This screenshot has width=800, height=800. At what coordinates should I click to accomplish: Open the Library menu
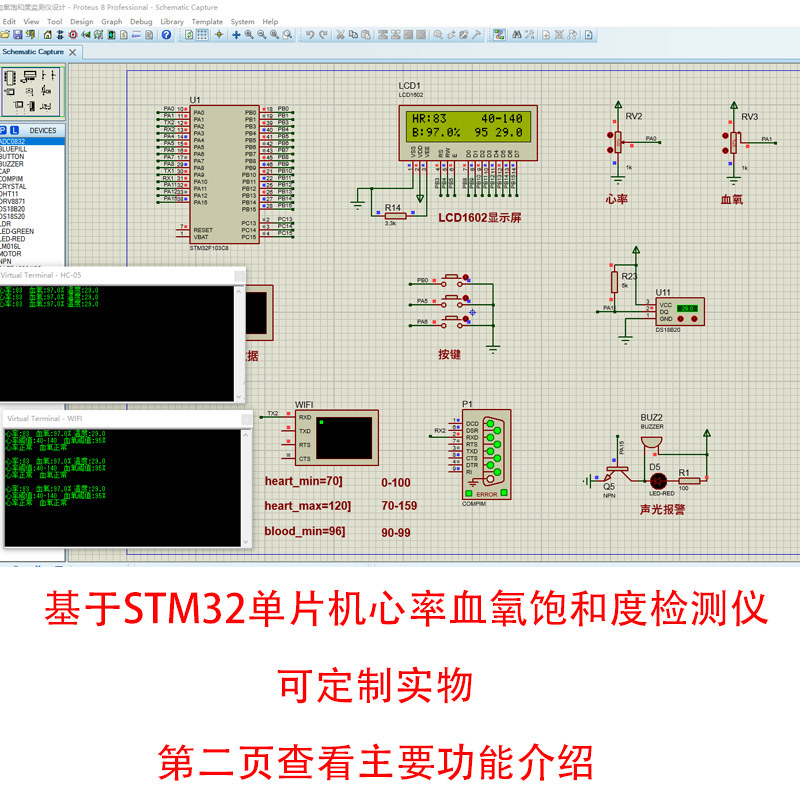point(172,21)
